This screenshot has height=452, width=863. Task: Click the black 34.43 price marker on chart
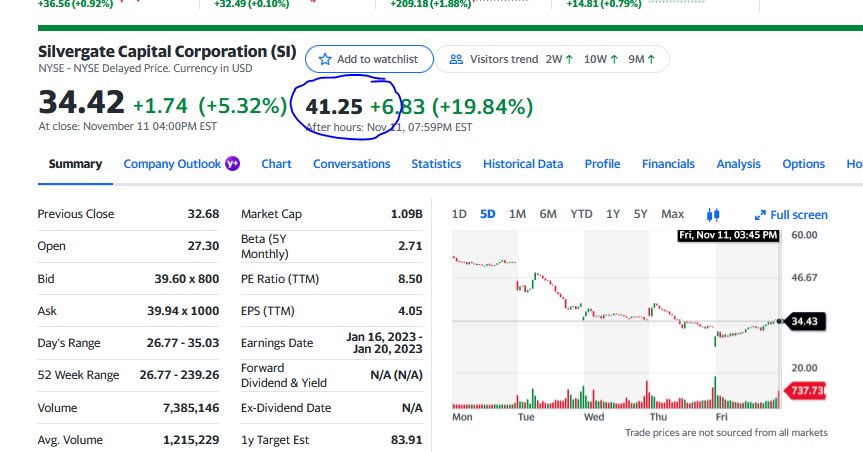click(x=805, y=322)
